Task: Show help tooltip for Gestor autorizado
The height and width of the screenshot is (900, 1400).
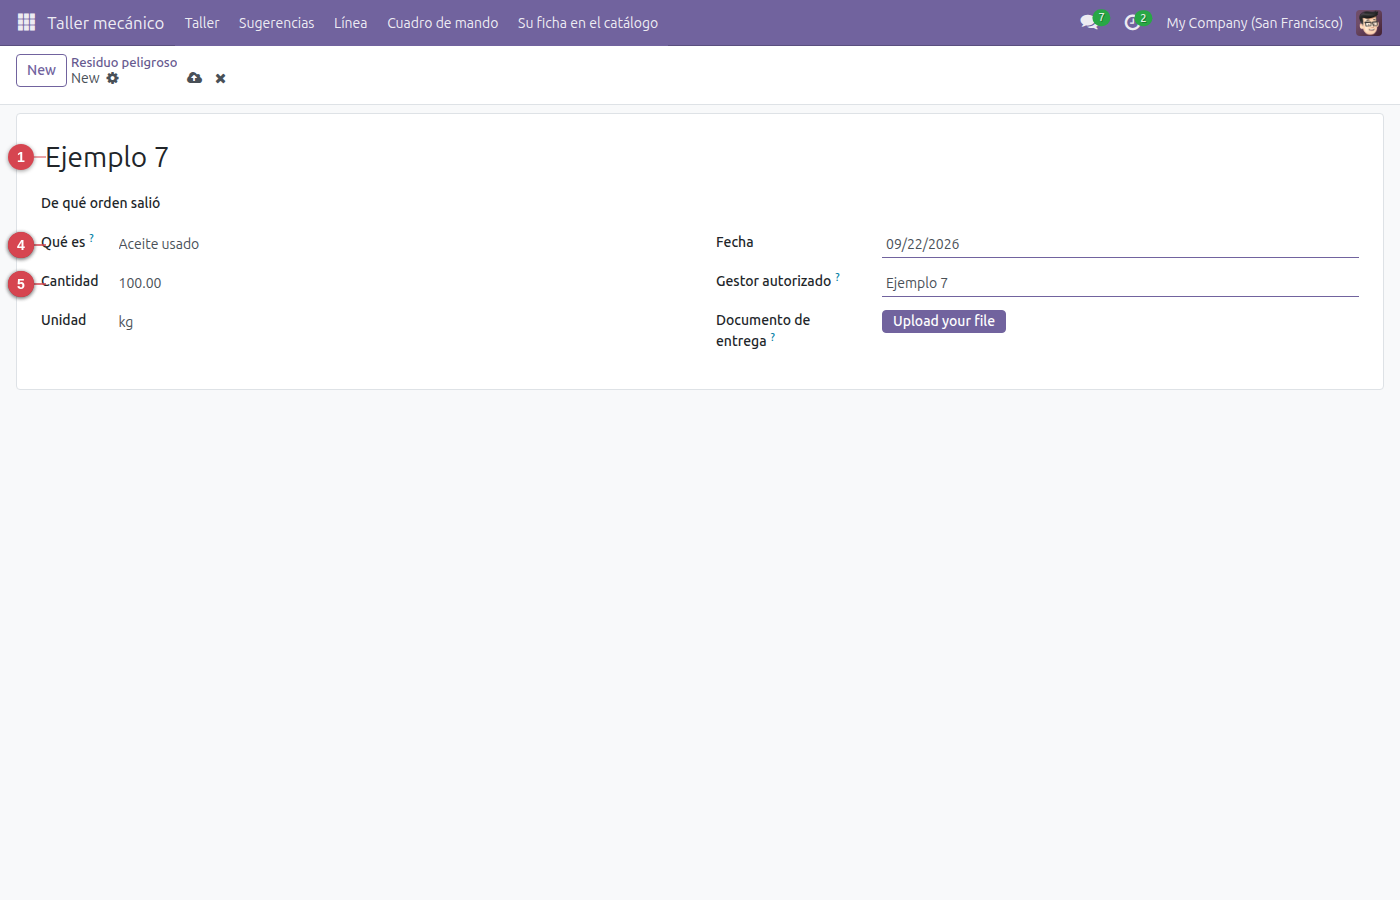Action: [838, 277]
